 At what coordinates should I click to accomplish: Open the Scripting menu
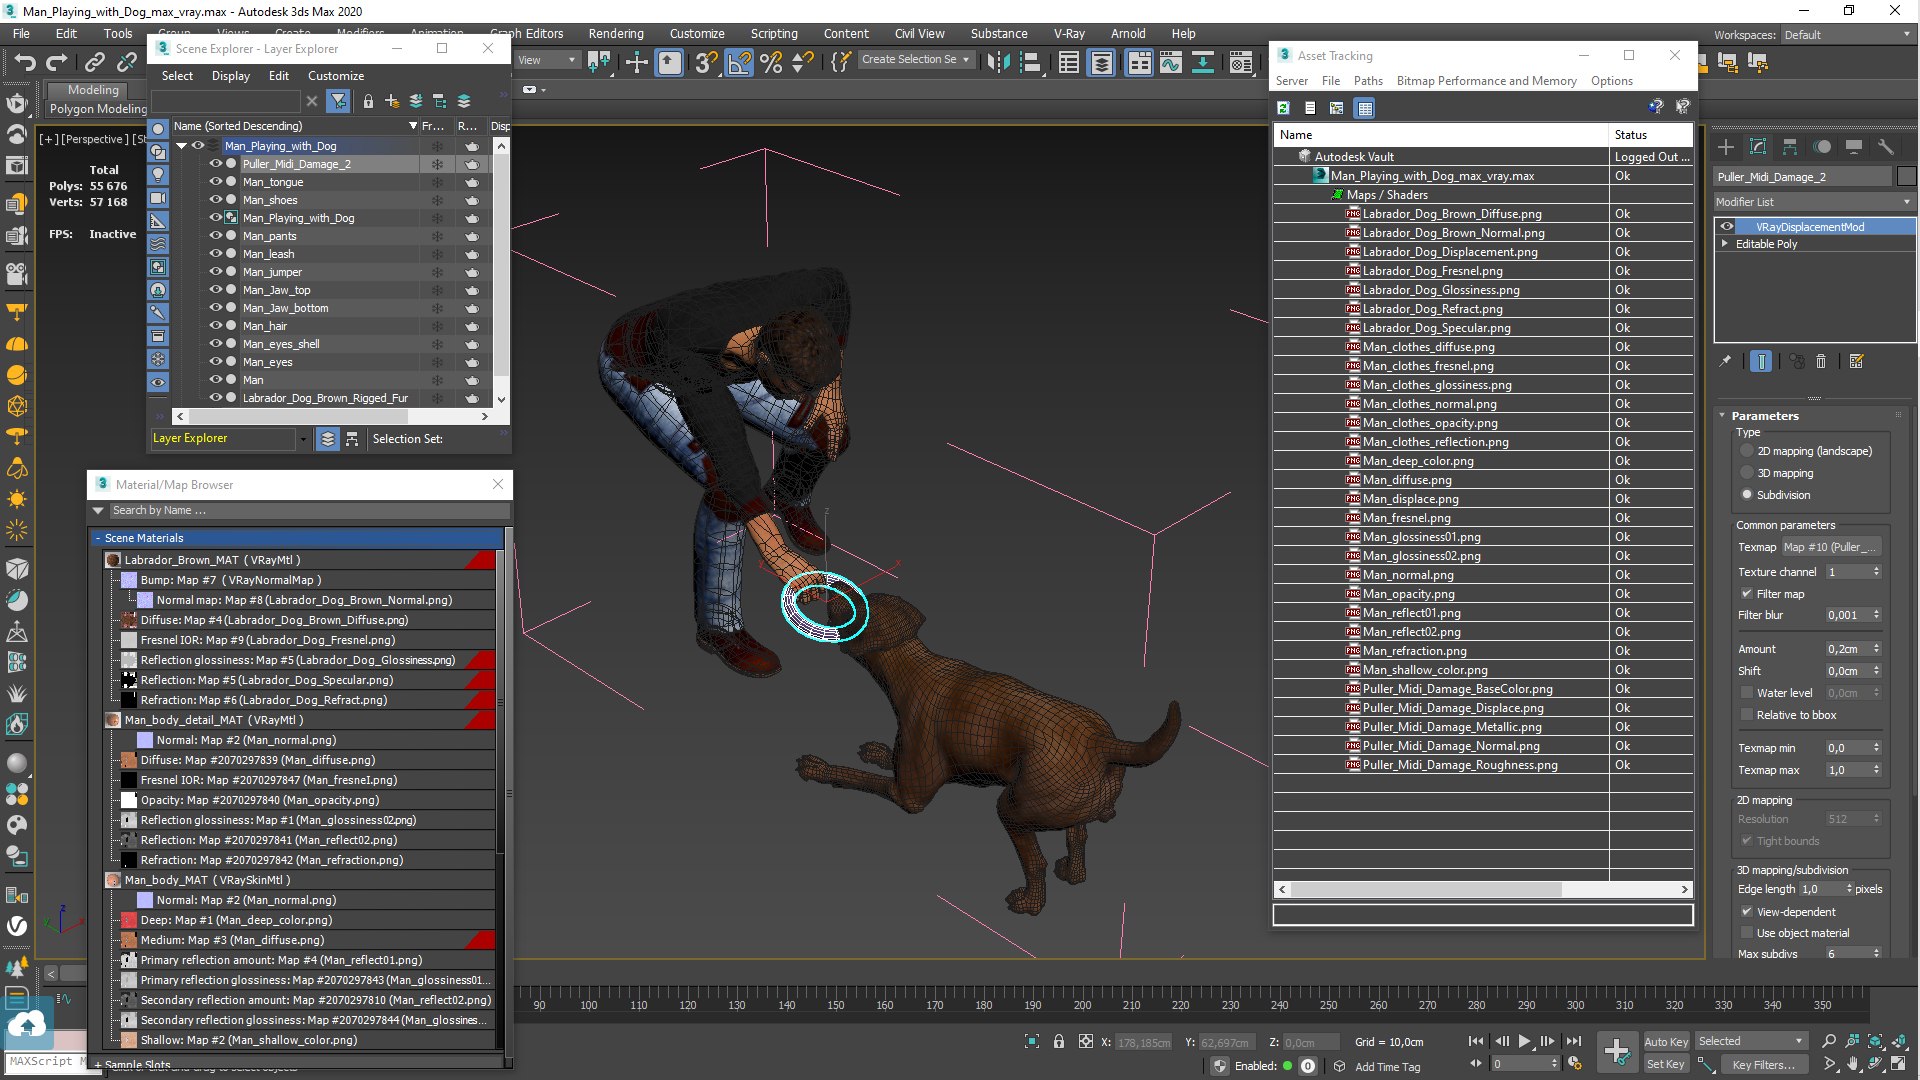click(x=774, y=33)
